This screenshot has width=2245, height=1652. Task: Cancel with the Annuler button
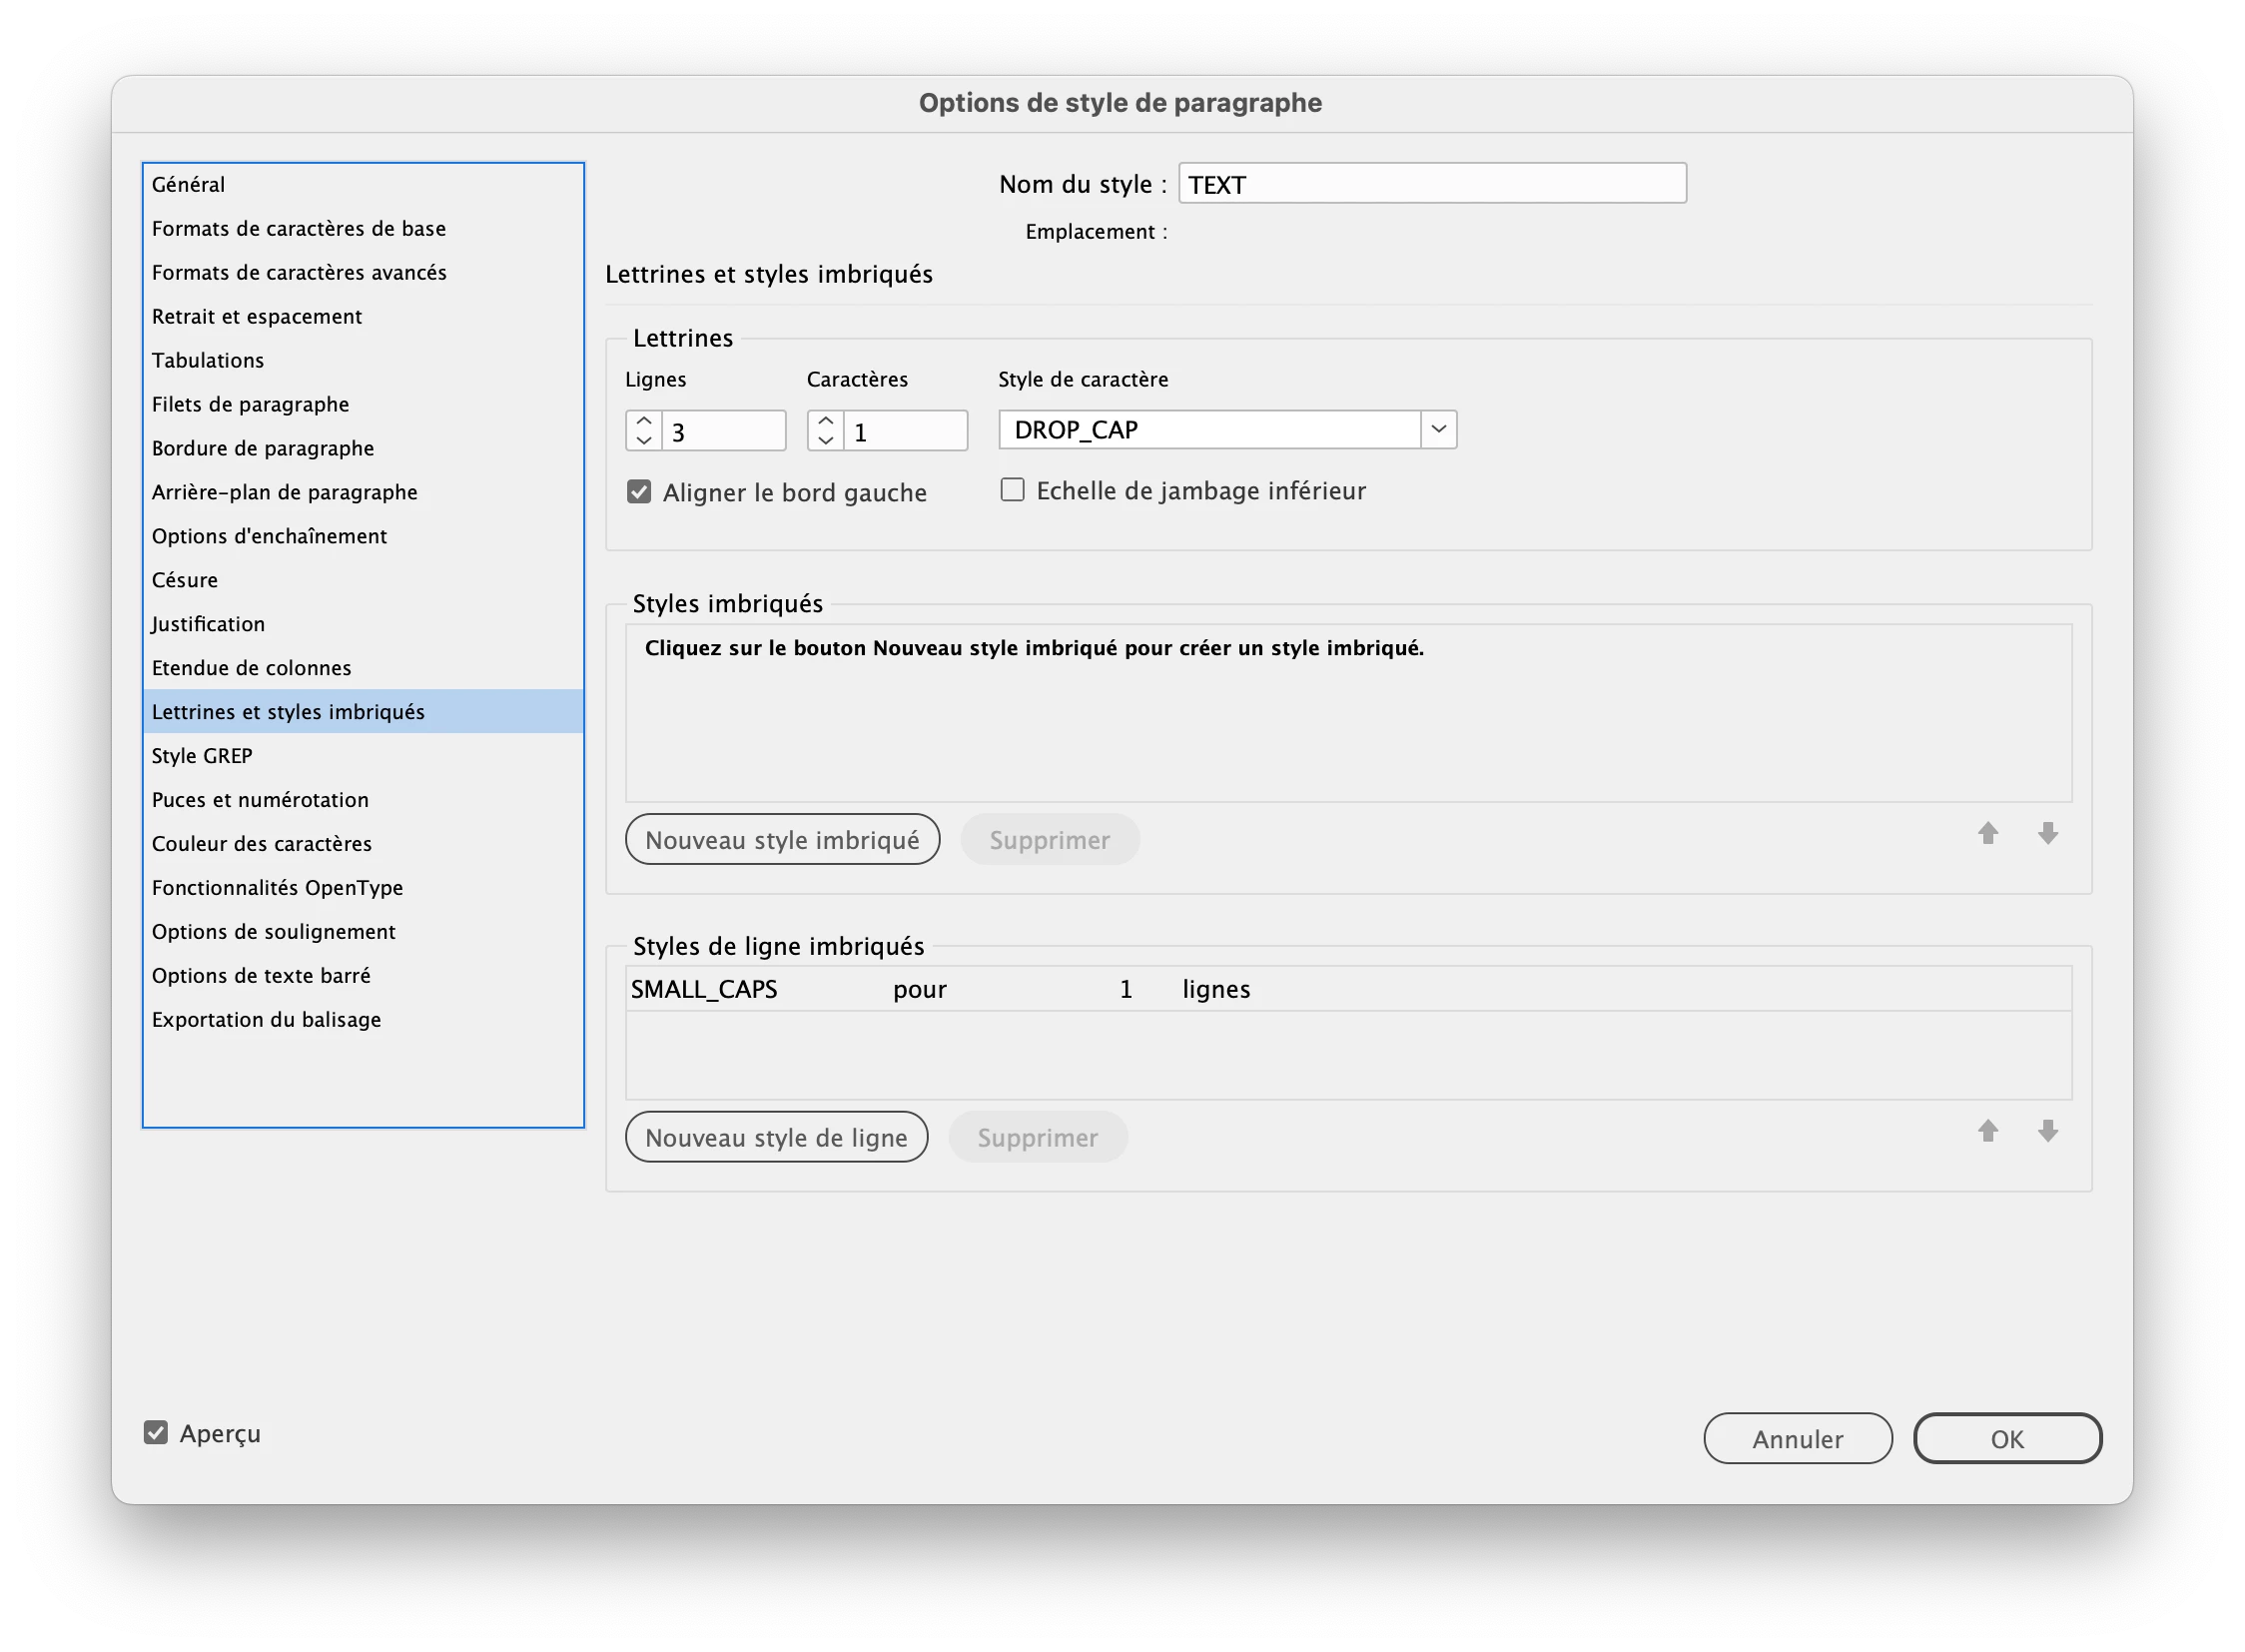(x=1797, y=1439)
